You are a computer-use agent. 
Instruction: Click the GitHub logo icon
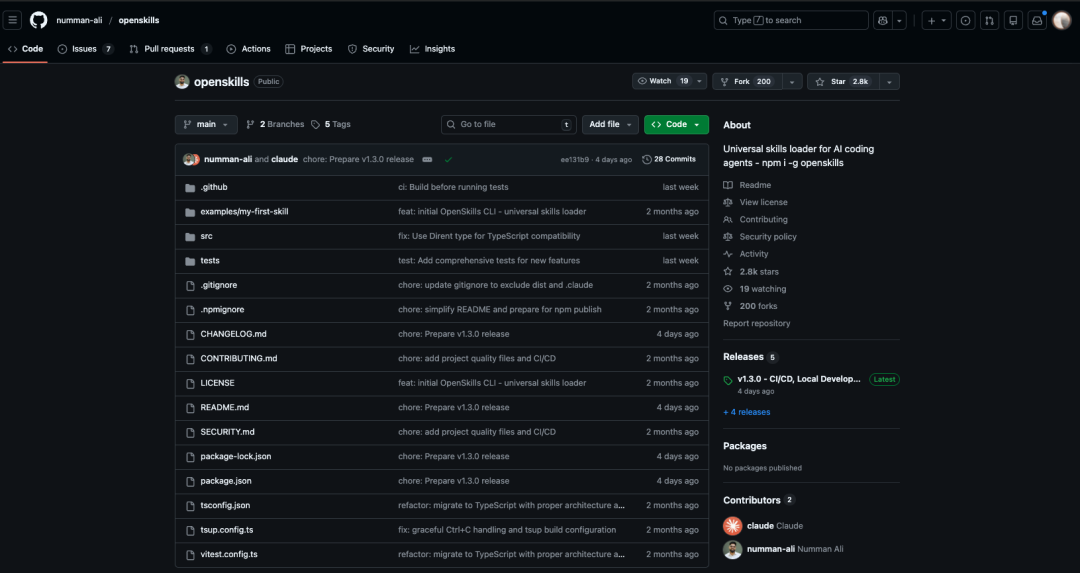pyautogui.click(x=38, y=20)
